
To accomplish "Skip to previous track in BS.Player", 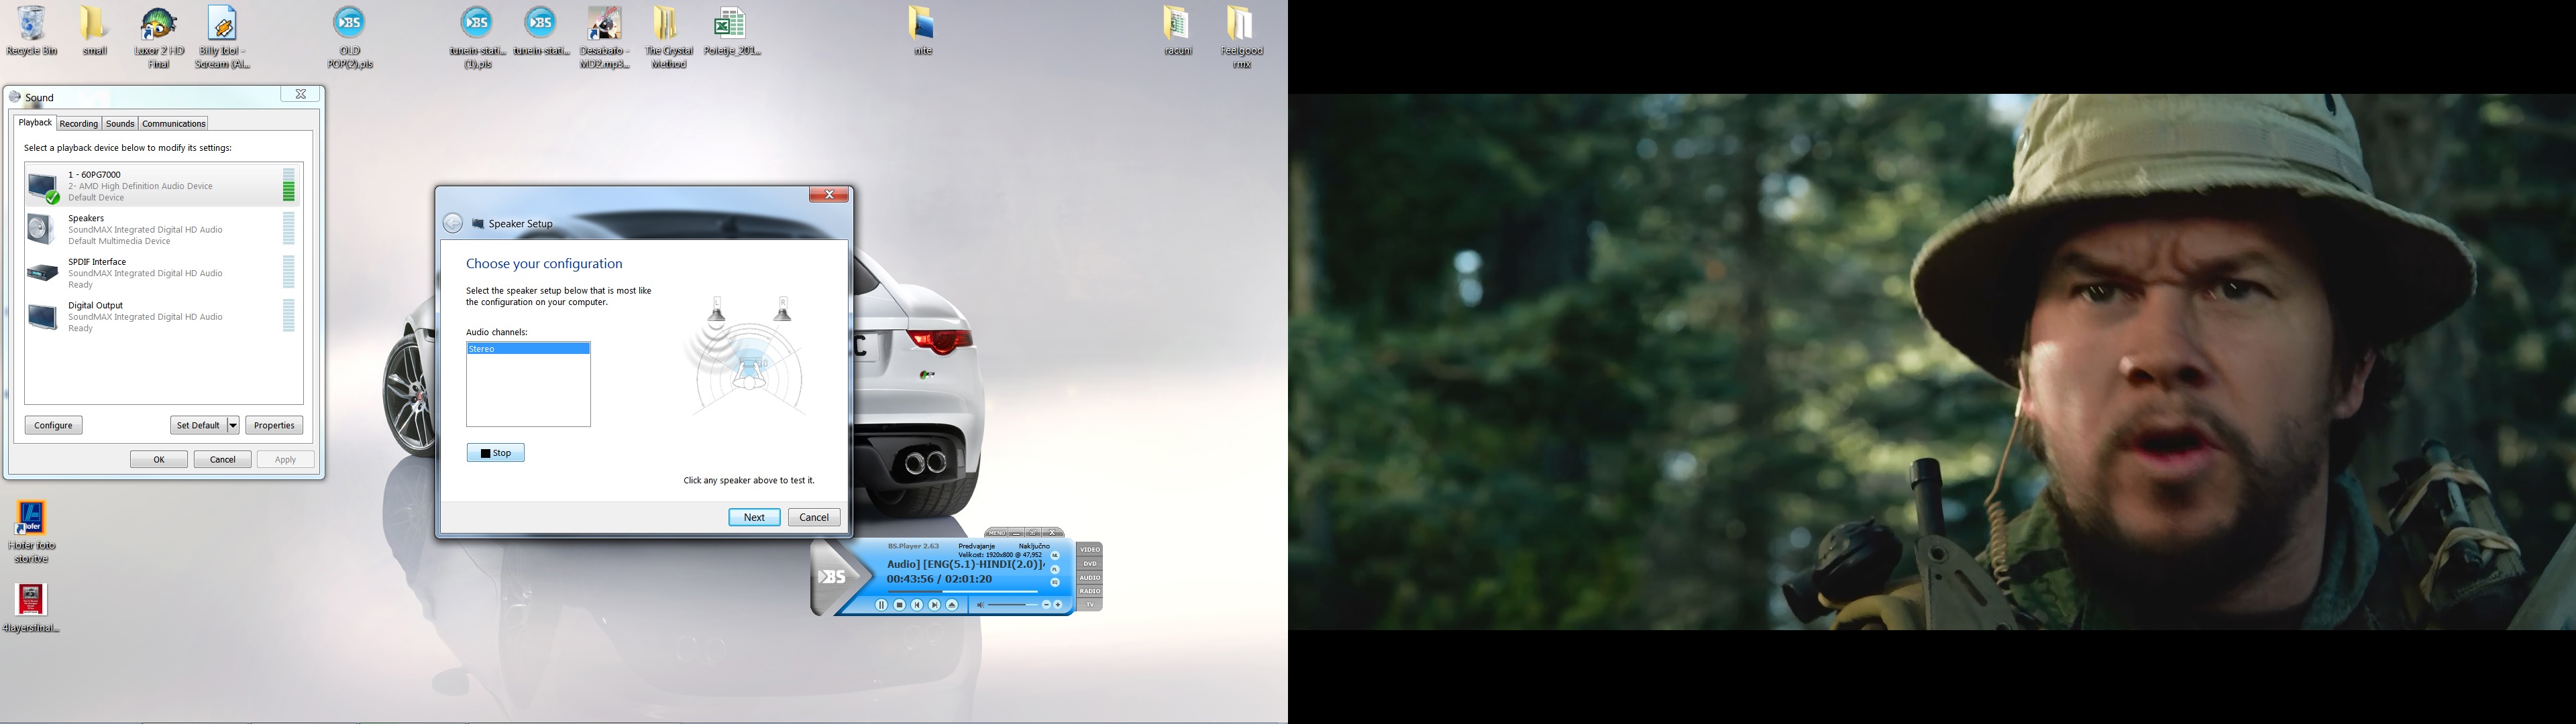I will [917, 605].
